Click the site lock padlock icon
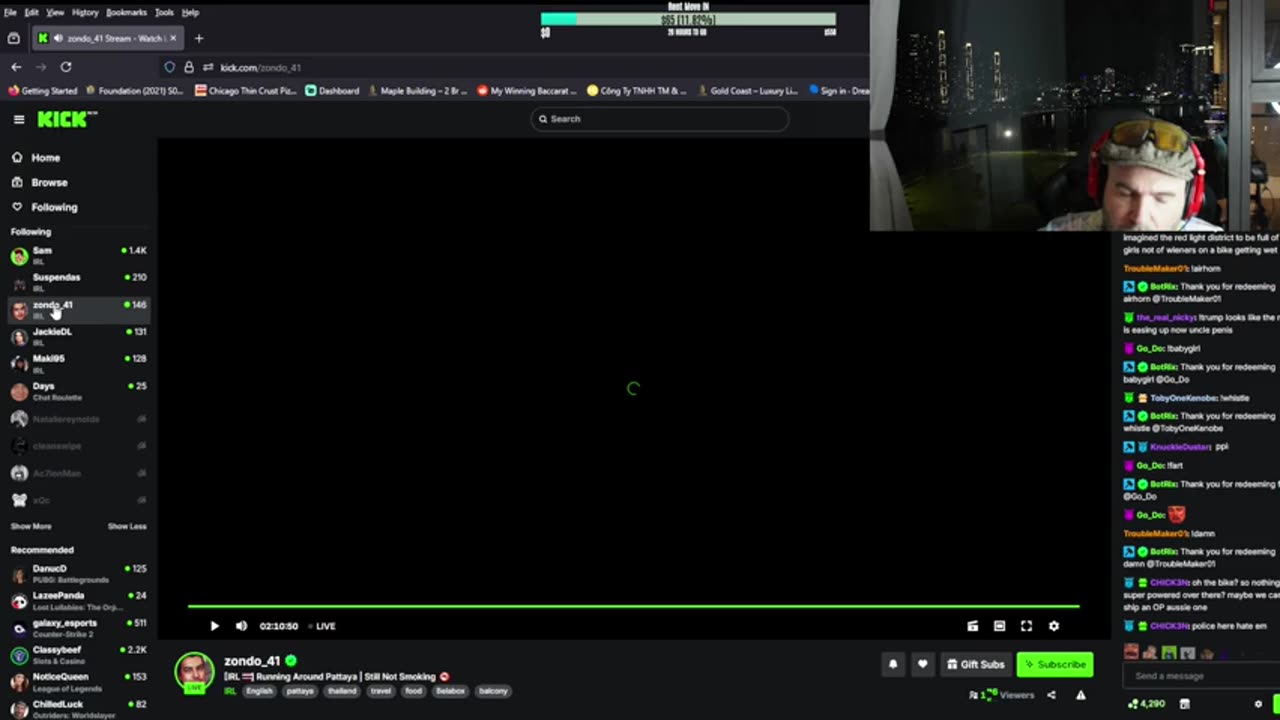 pyautogui.click(x=188, y=67)
